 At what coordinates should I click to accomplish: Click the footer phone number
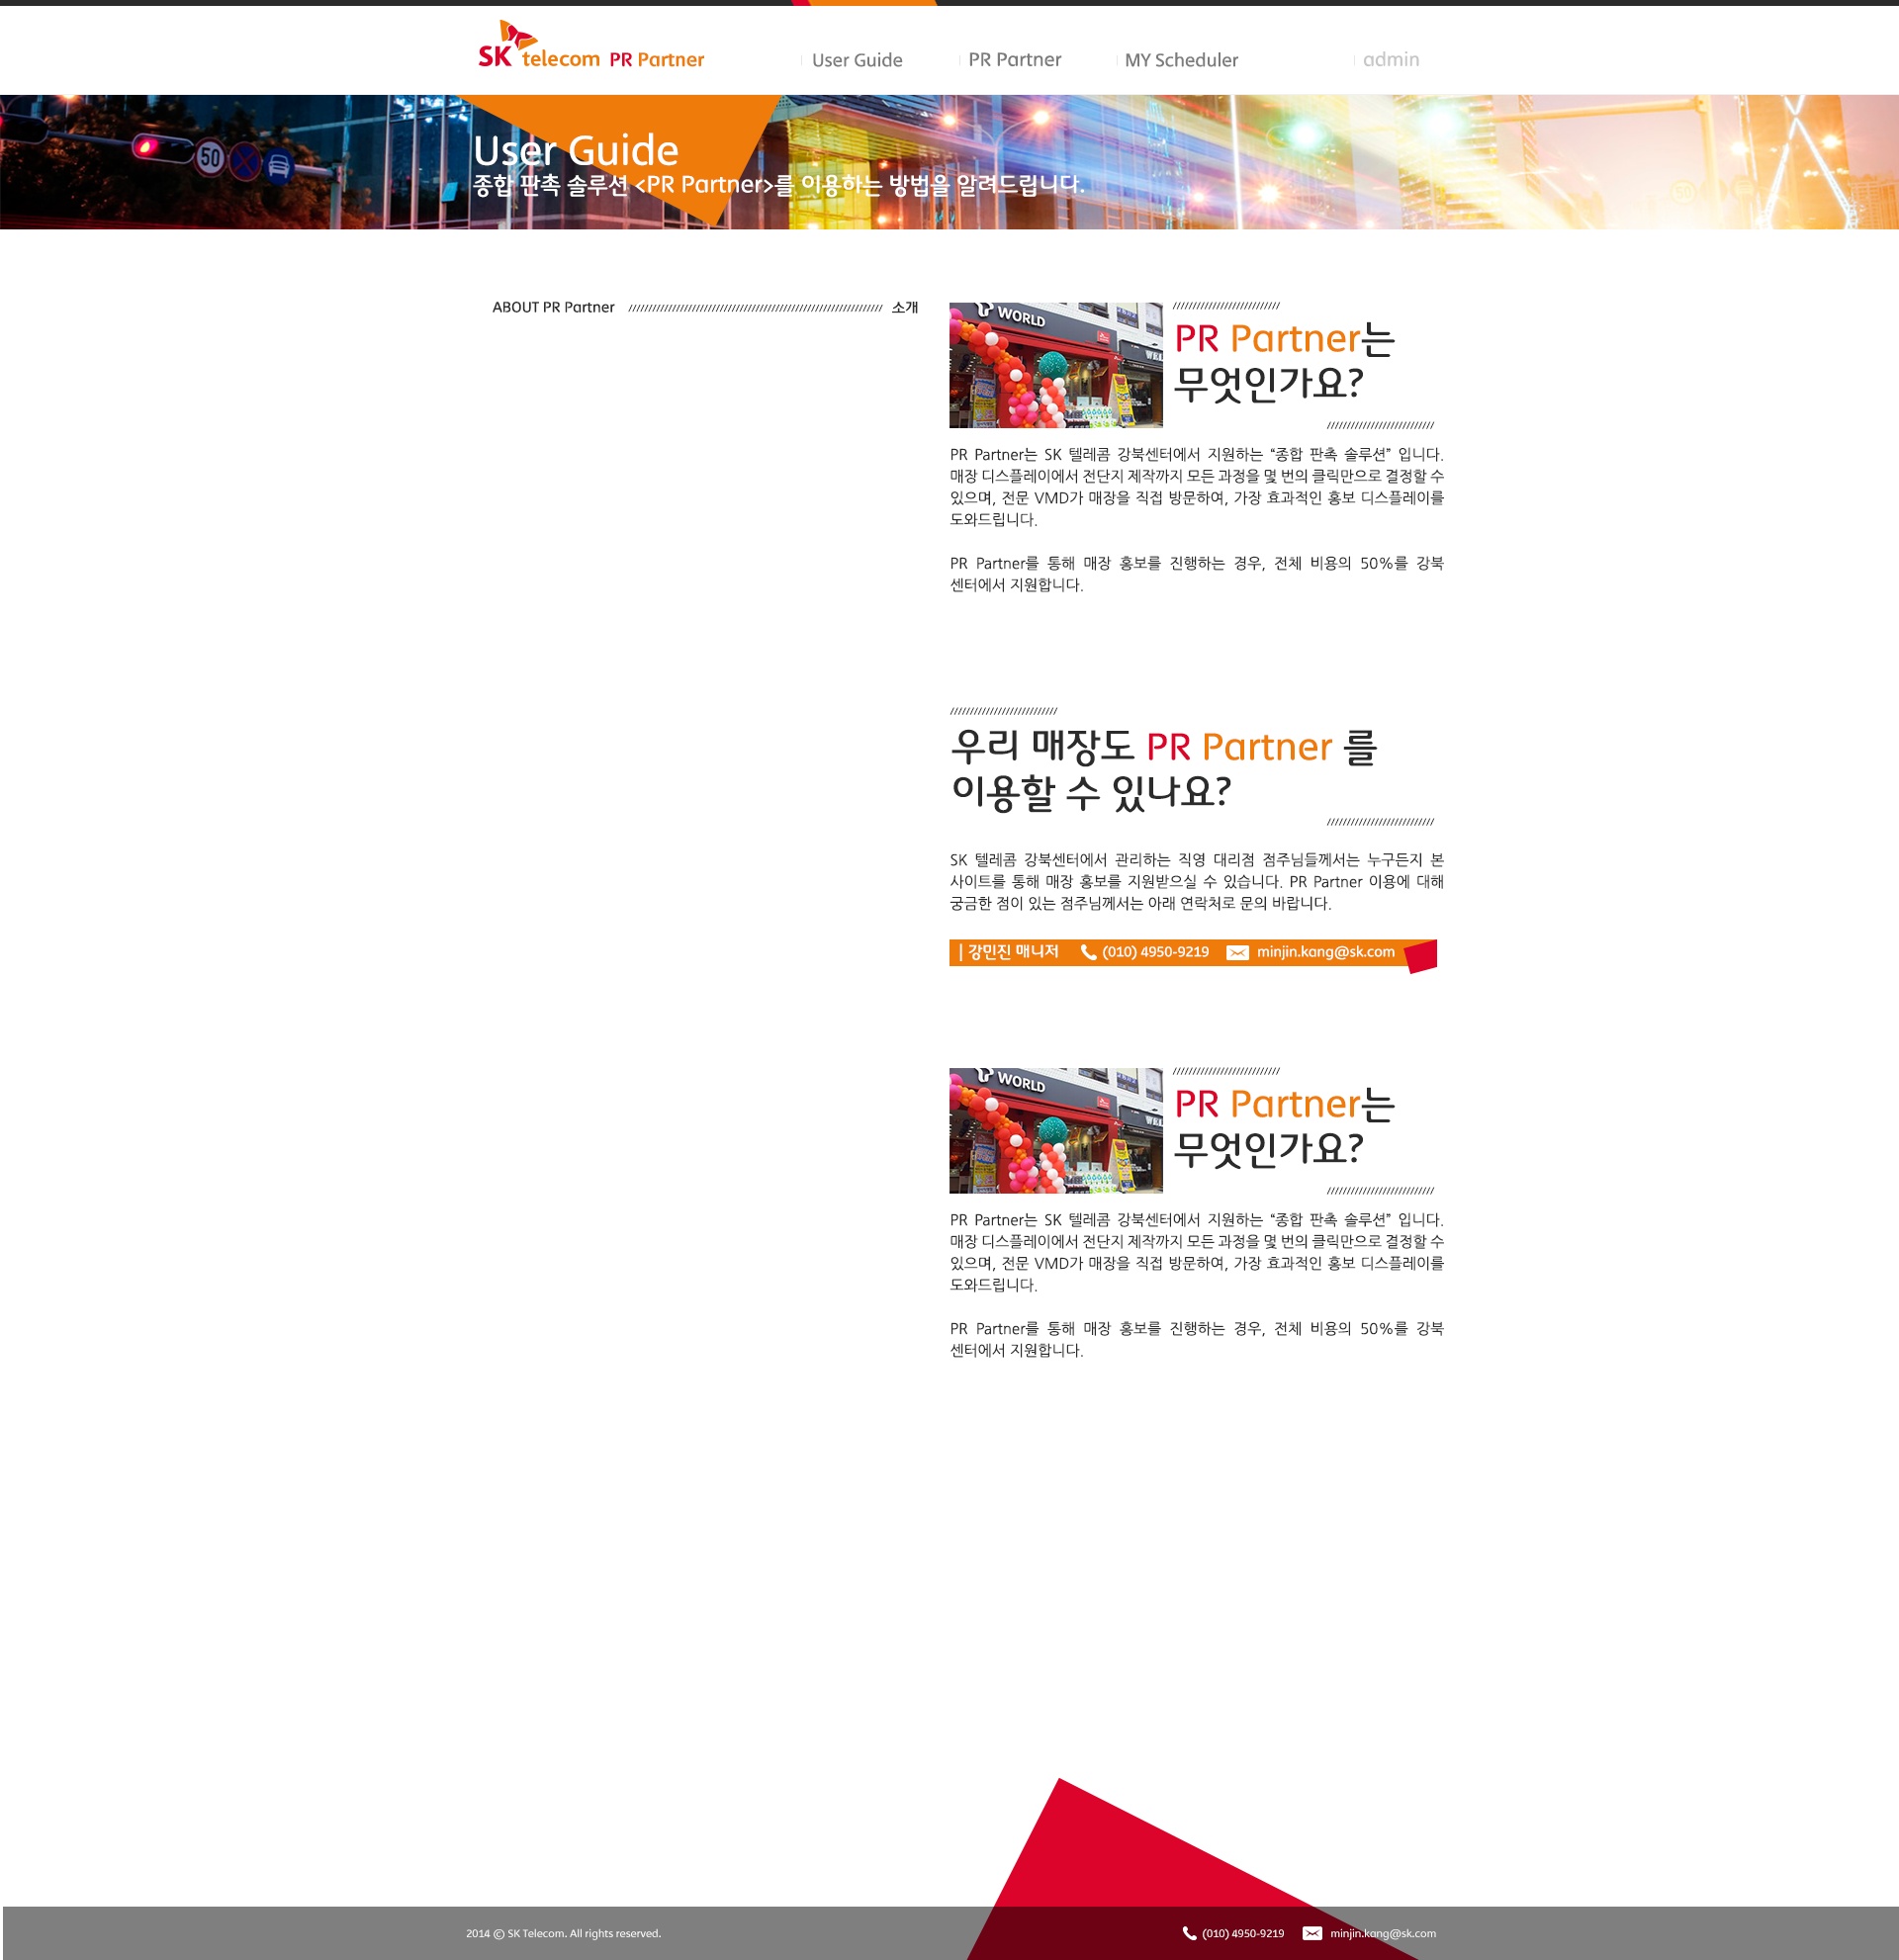pos(1242,1933)
